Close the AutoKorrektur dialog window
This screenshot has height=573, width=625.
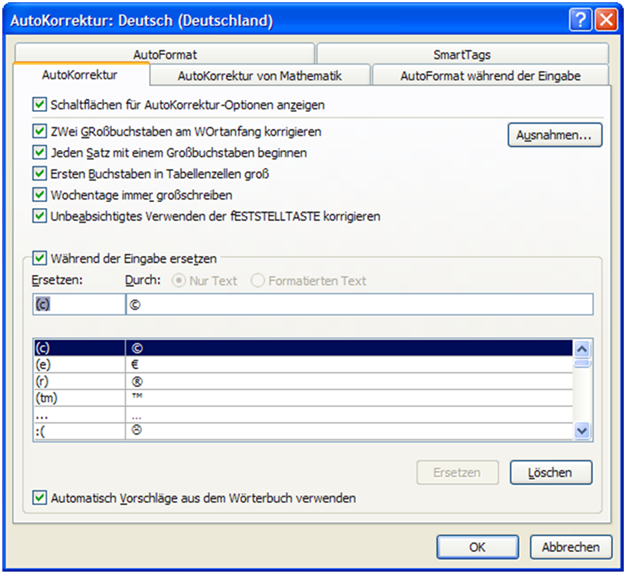604,19
